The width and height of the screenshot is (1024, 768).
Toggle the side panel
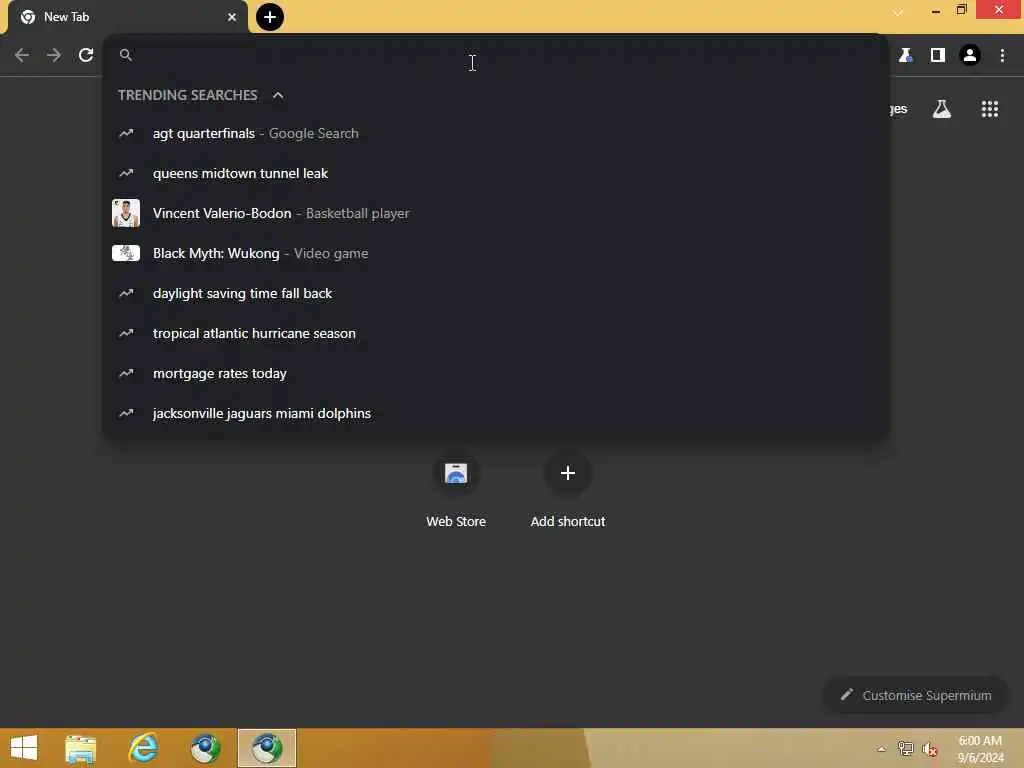tap(938, 55)
